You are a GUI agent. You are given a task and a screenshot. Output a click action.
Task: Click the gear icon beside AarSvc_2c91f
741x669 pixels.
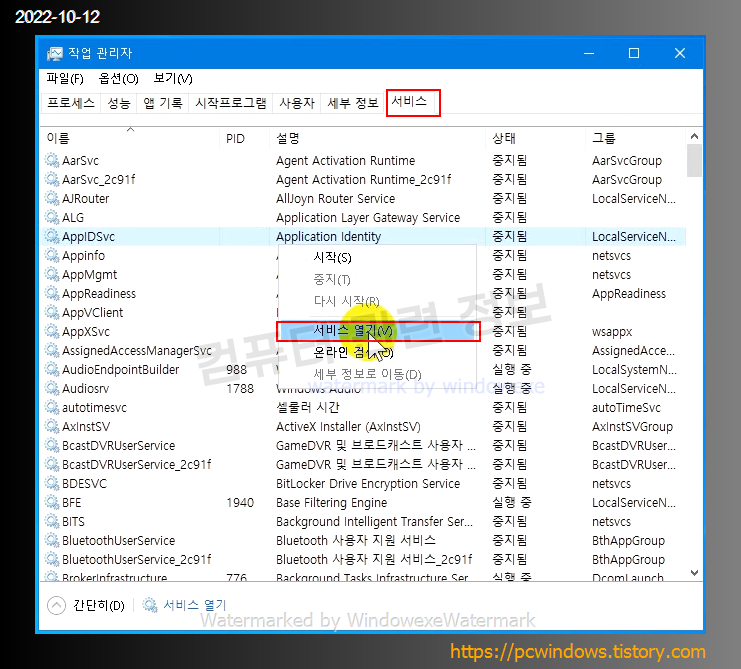point(52,179)
